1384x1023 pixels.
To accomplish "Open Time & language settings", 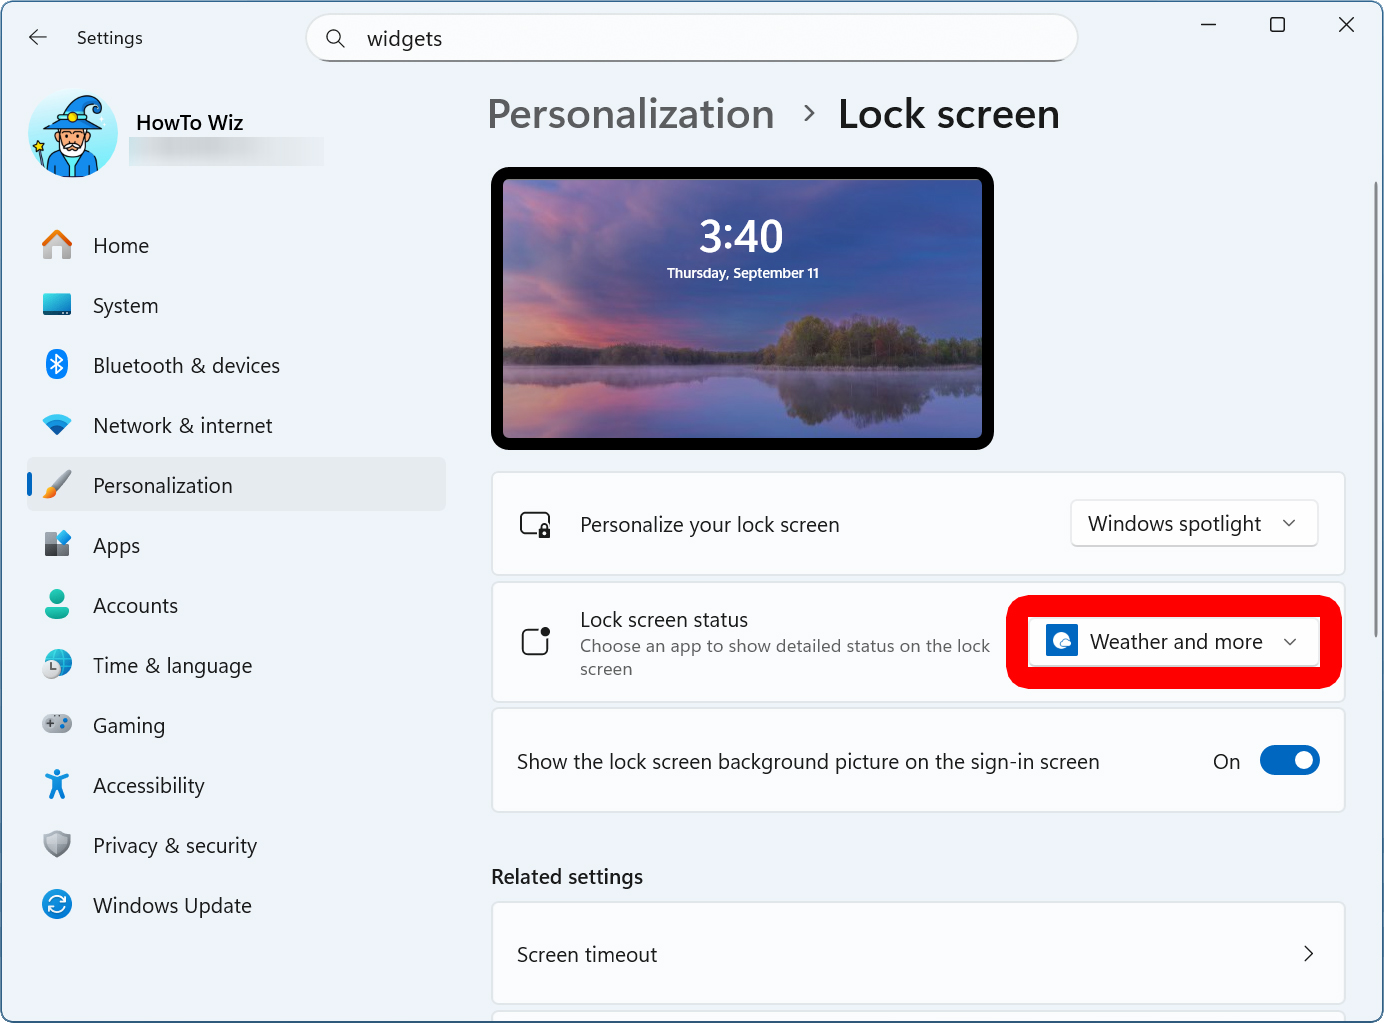I will point(172,666).
